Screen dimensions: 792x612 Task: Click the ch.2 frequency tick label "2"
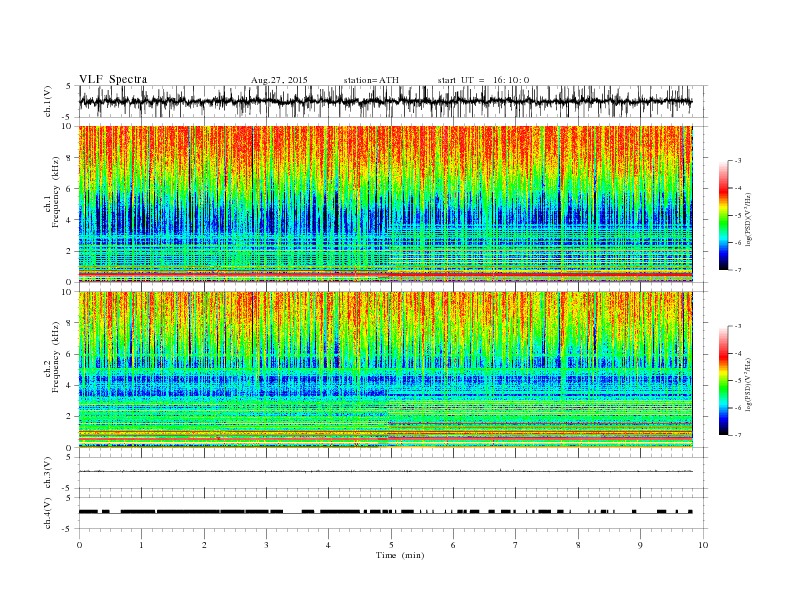(69, 417)
